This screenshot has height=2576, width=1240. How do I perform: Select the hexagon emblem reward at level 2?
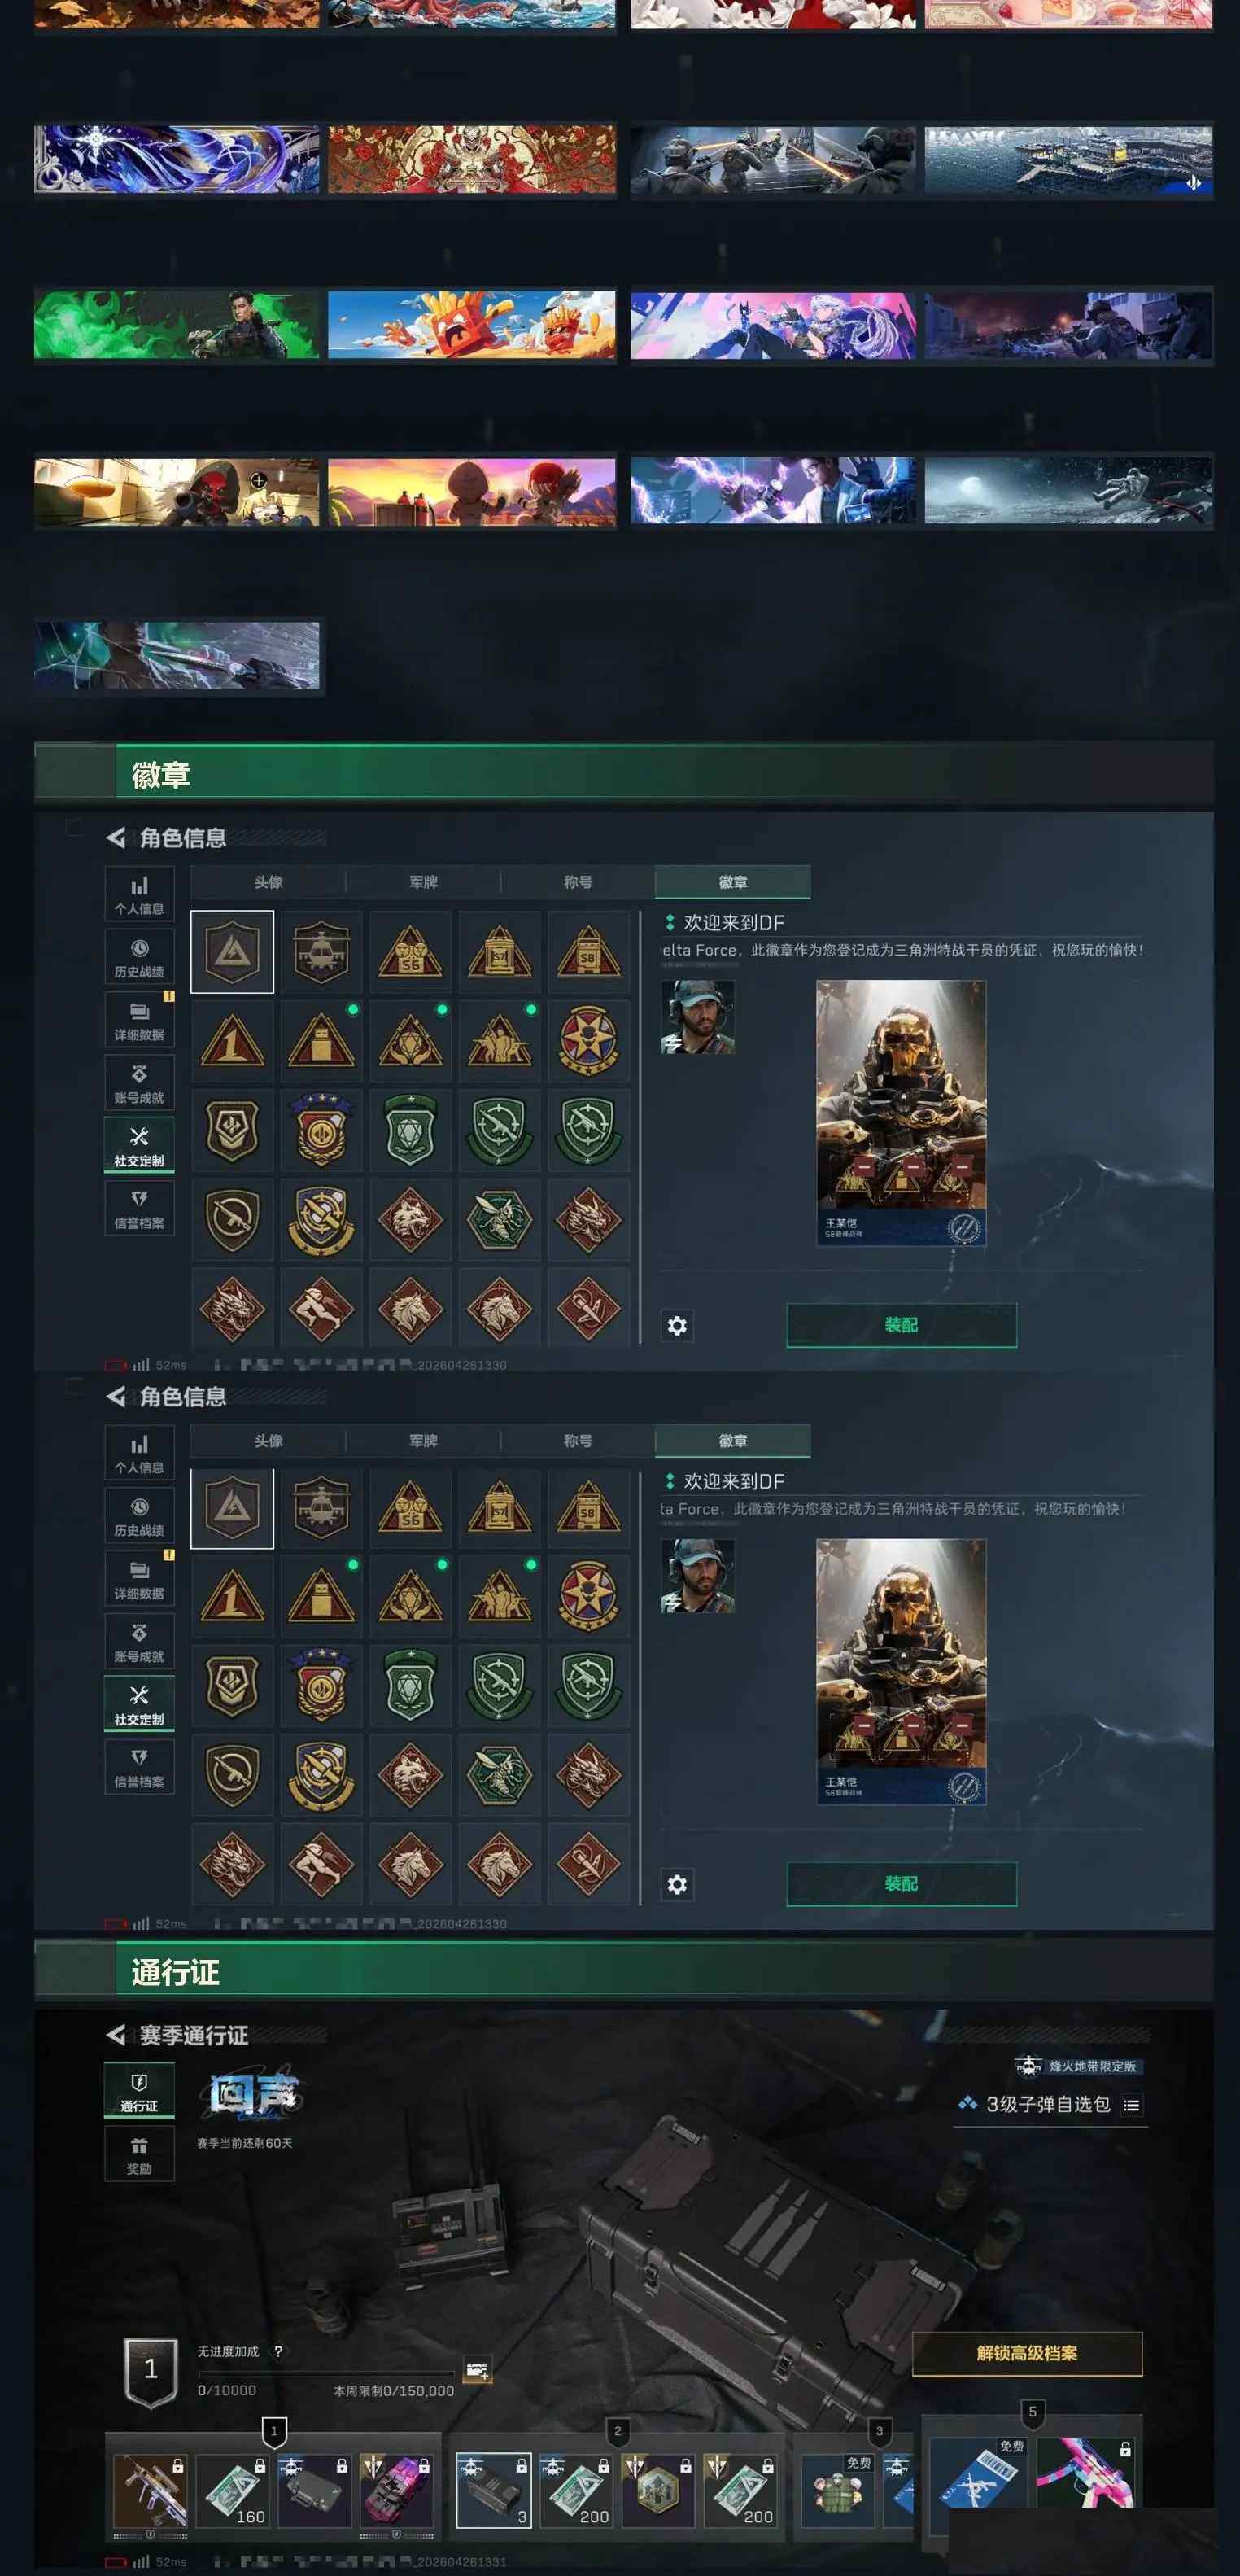(658, 2490)
